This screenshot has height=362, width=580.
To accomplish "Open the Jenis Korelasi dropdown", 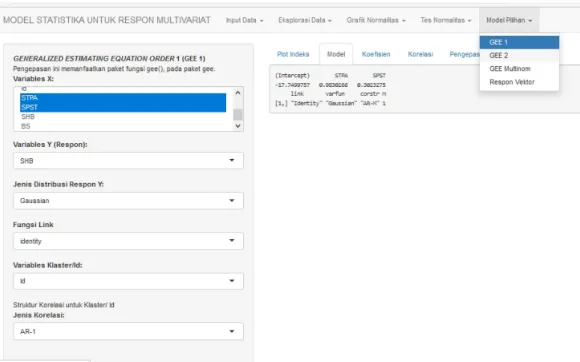I will (128, 331).
